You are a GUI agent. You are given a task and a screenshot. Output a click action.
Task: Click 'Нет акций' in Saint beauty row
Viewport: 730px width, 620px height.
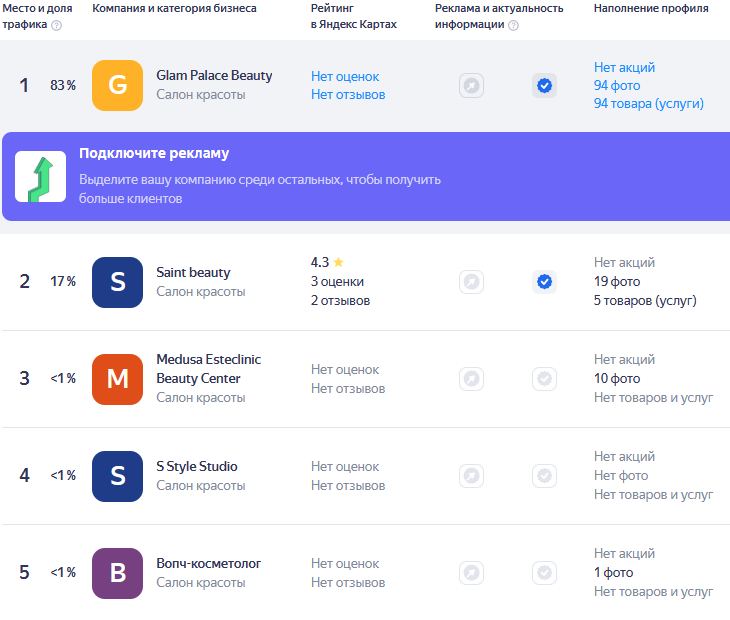tap(624, 263)
